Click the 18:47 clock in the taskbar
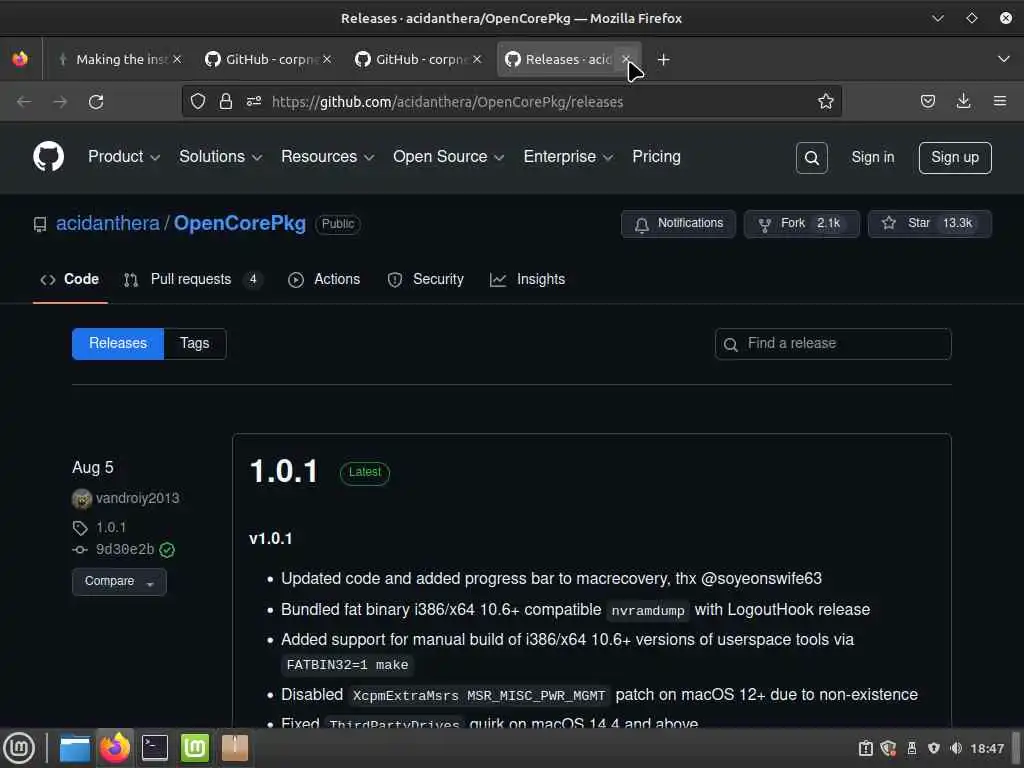The width and height of the screenshot is (1024, 768). pyautogui.click(x=986, y=748)
